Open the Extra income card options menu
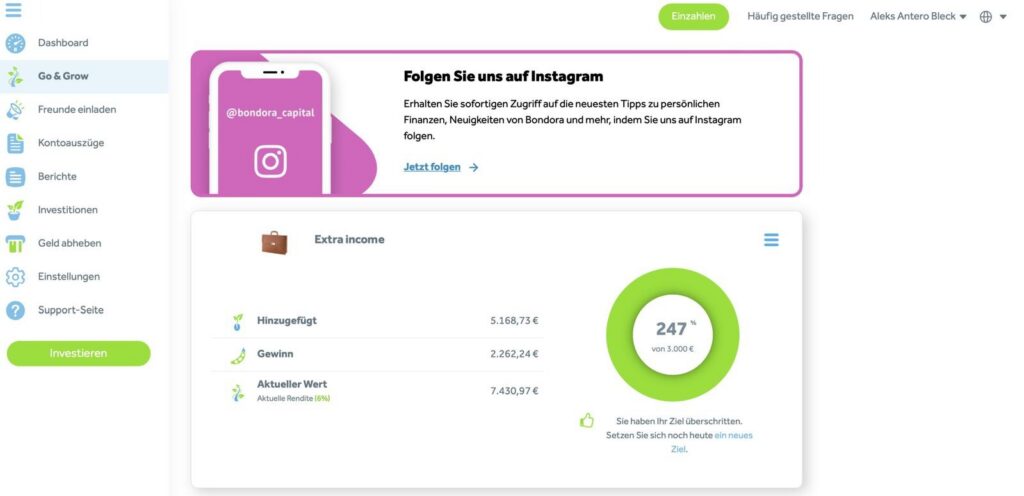Screen dimensions: 1024x496 pos(771,240)
